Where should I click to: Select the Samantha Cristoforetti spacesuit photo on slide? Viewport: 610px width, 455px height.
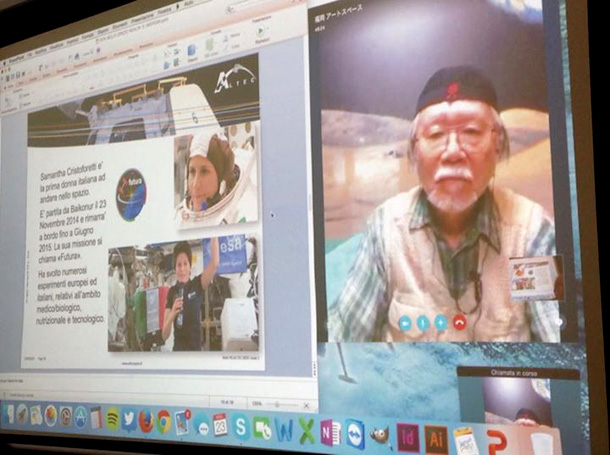pos(216,177)
